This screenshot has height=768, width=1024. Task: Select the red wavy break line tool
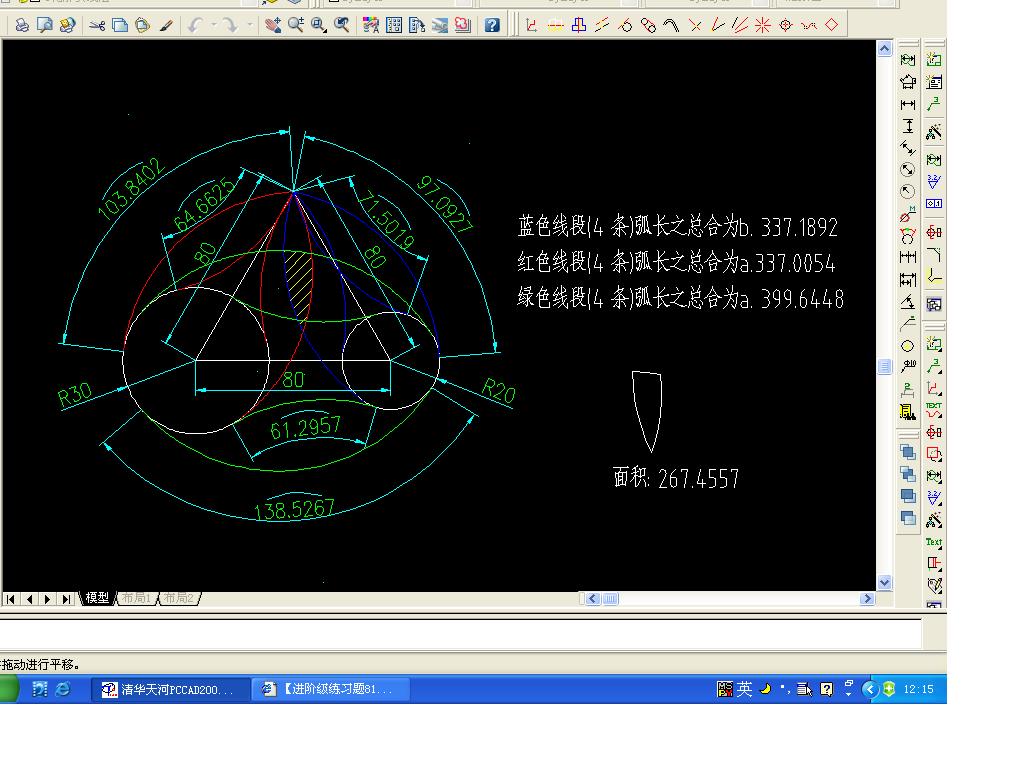click(x=808, y=25)
